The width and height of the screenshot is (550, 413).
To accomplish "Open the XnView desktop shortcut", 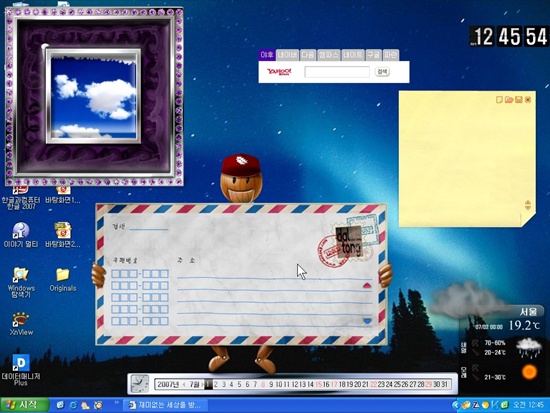I will pos(21,323).
